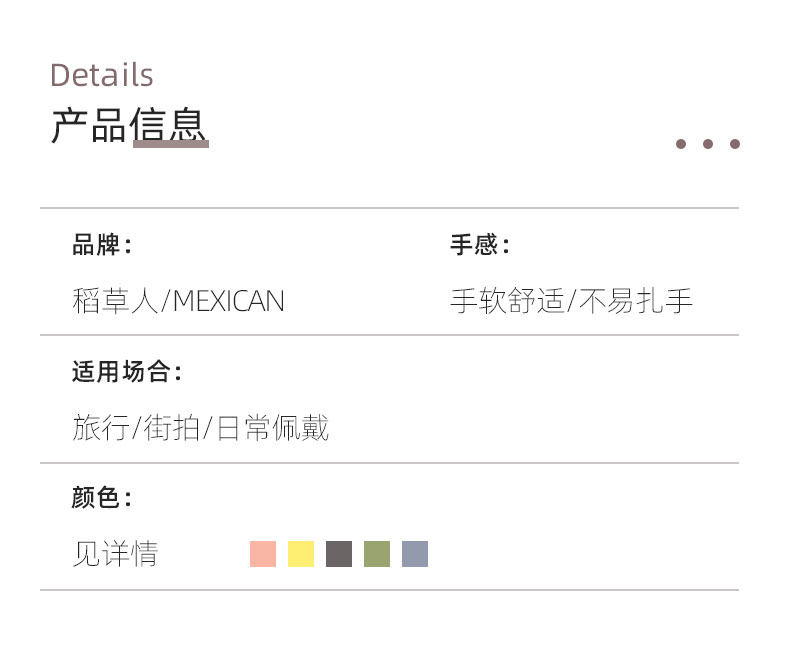Image resolution: width=790 pixels, height=664 pixels.
Task: Click the 产品信息 title
Action: (x=128, y=125)
